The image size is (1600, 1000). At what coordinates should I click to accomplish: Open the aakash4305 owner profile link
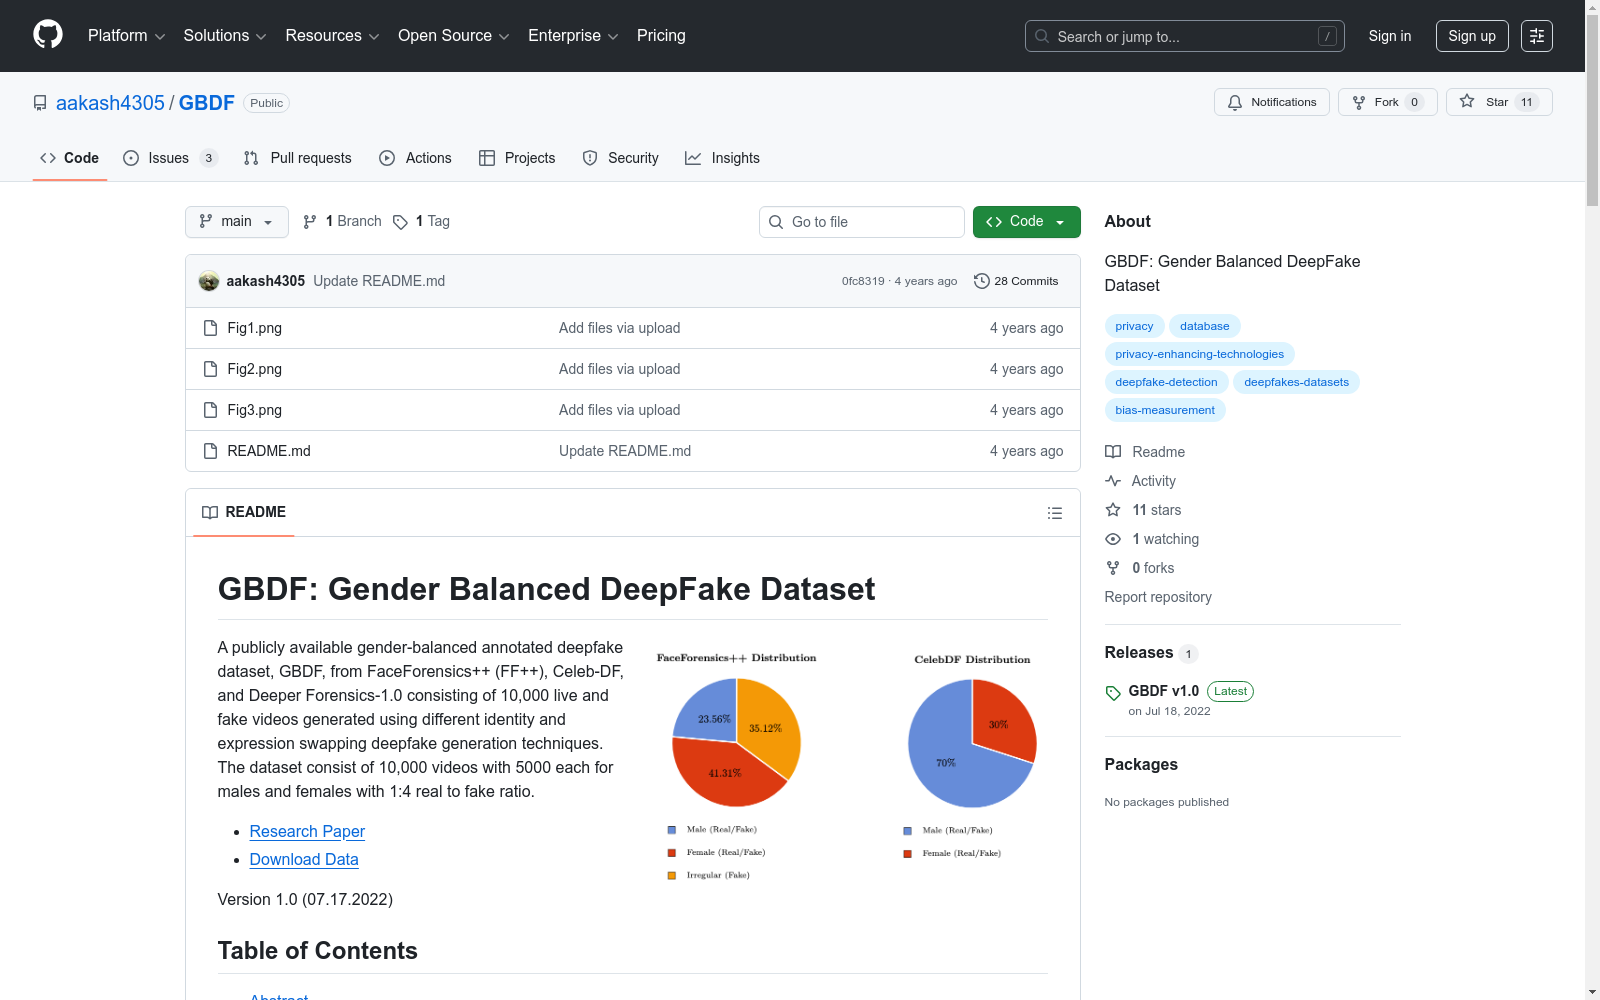[x=110, y=103]
